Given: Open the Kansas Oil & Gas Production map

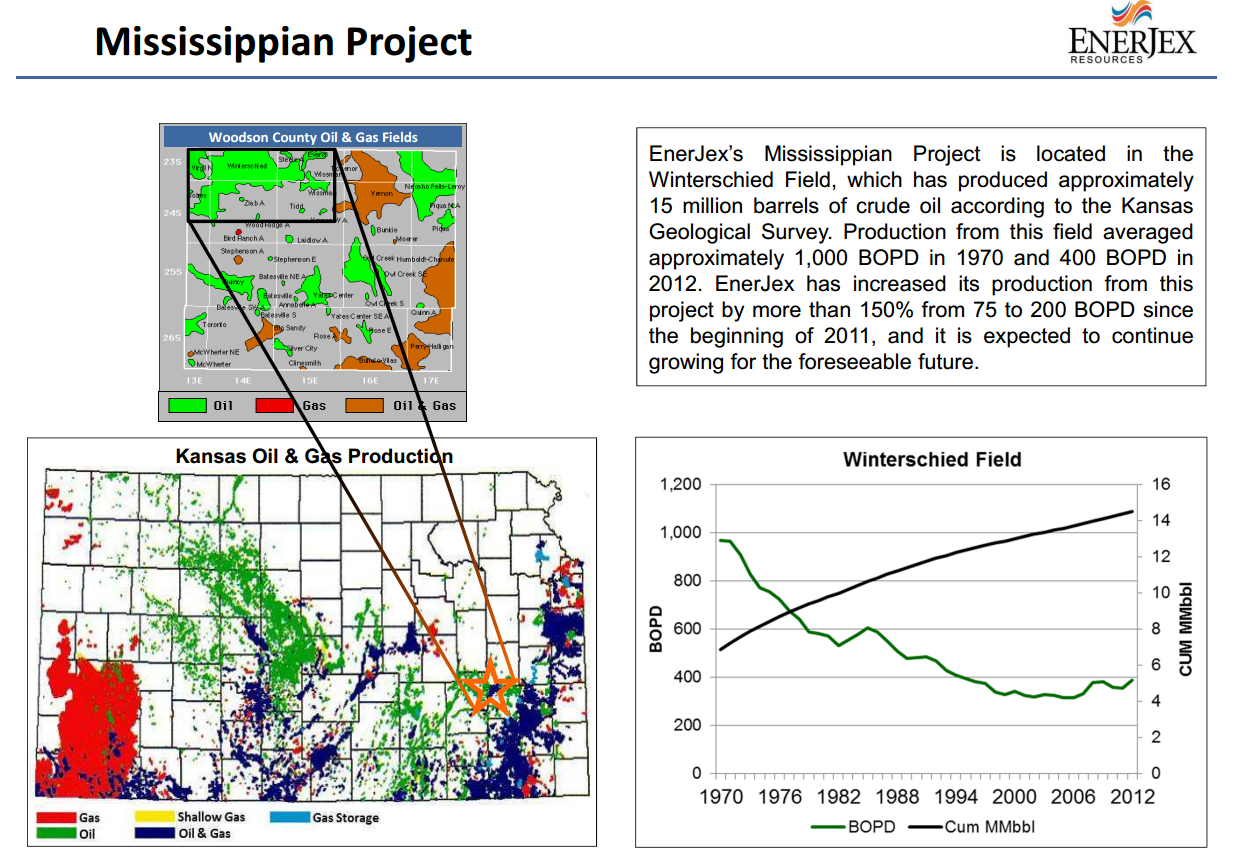Looking at the screenshot, I should pos(311,642).
